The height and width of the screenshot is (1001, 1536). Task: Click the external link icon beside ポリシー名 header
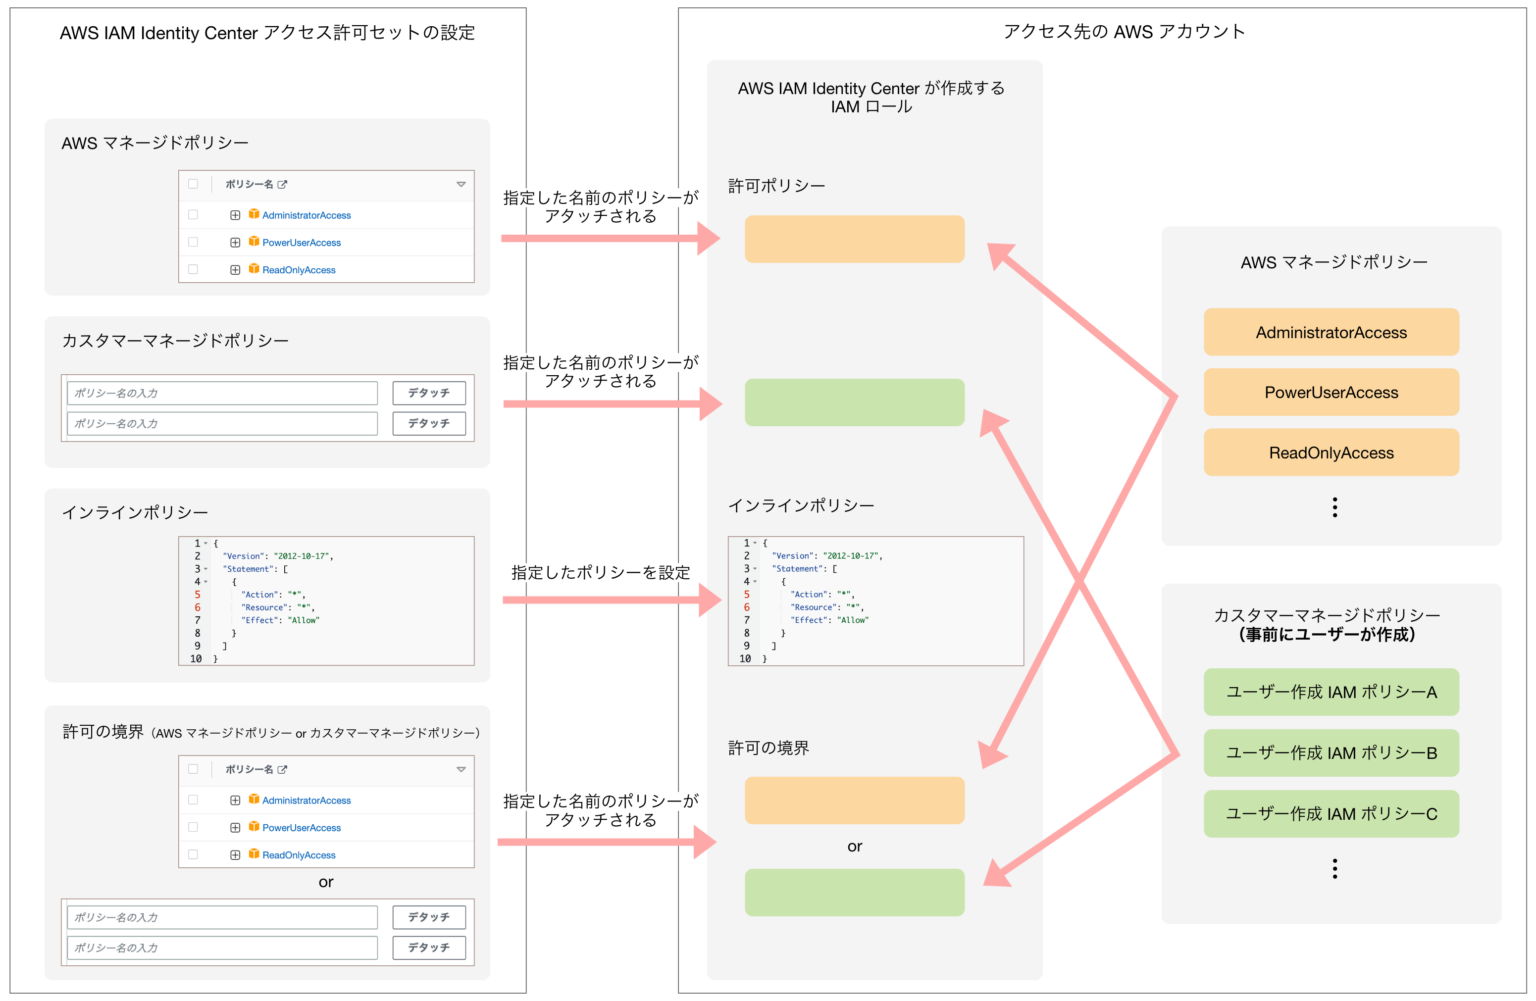[283, 185]
